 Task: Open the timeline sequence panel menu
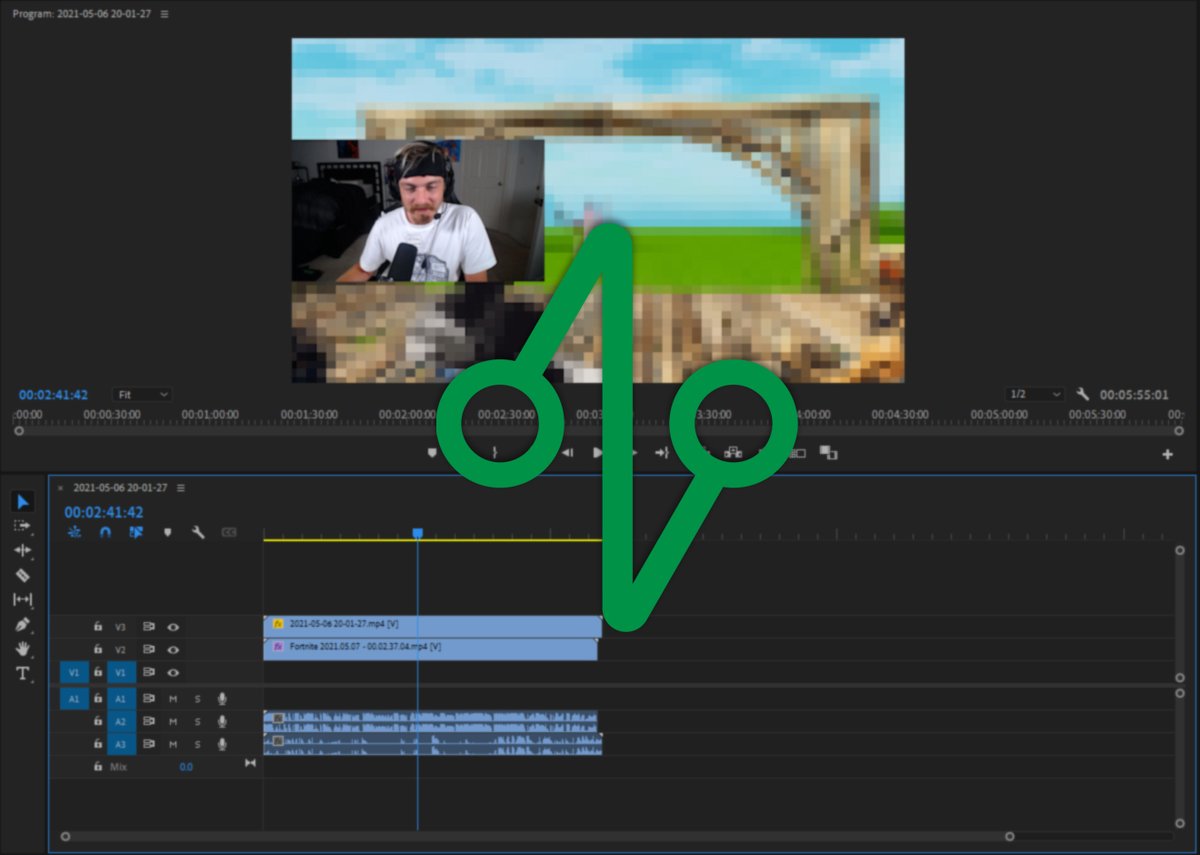[181, 488]
